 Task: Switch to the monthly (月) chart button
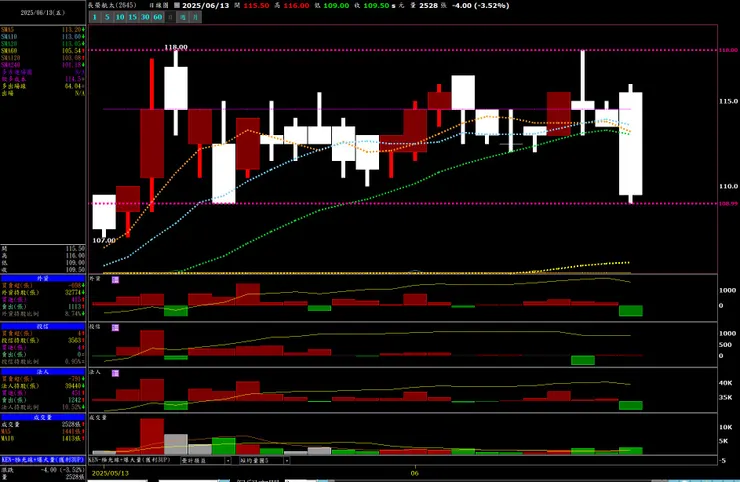point(195,17)
